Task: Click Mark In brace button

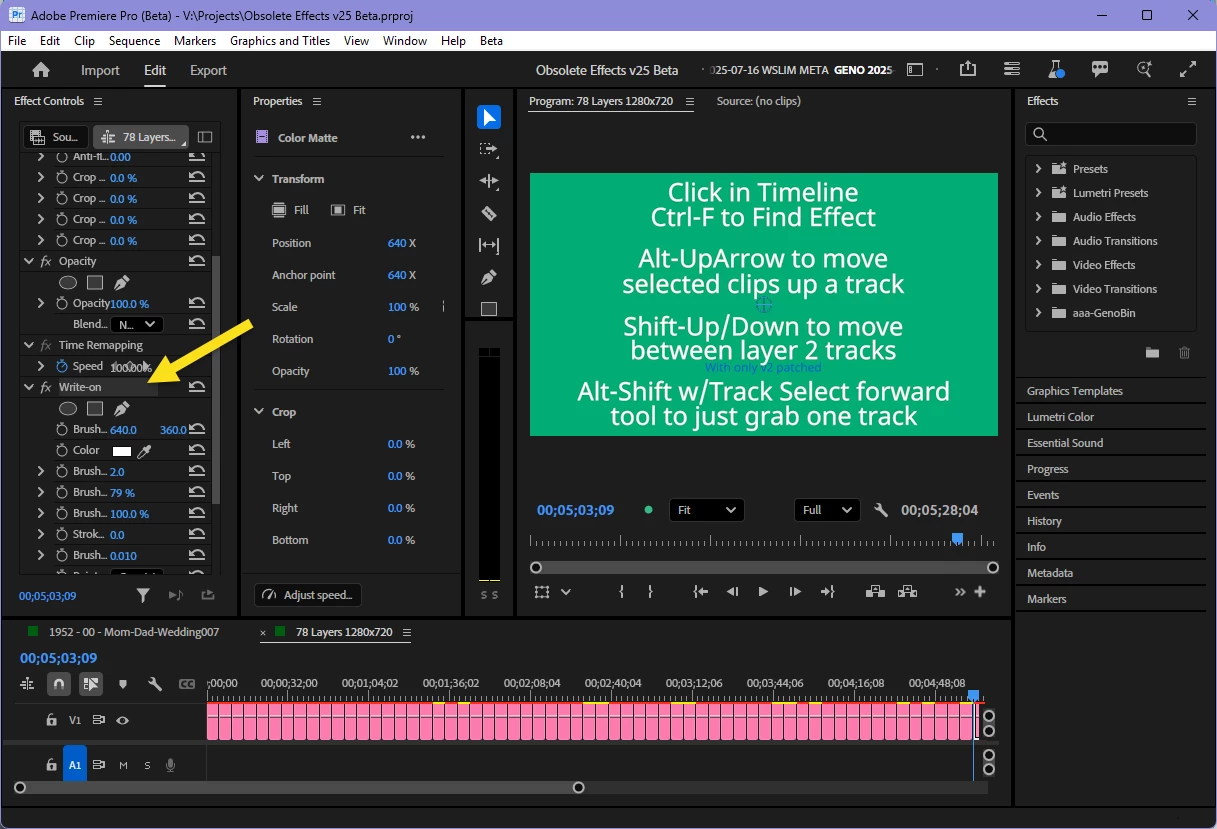Action: (622, 592)
